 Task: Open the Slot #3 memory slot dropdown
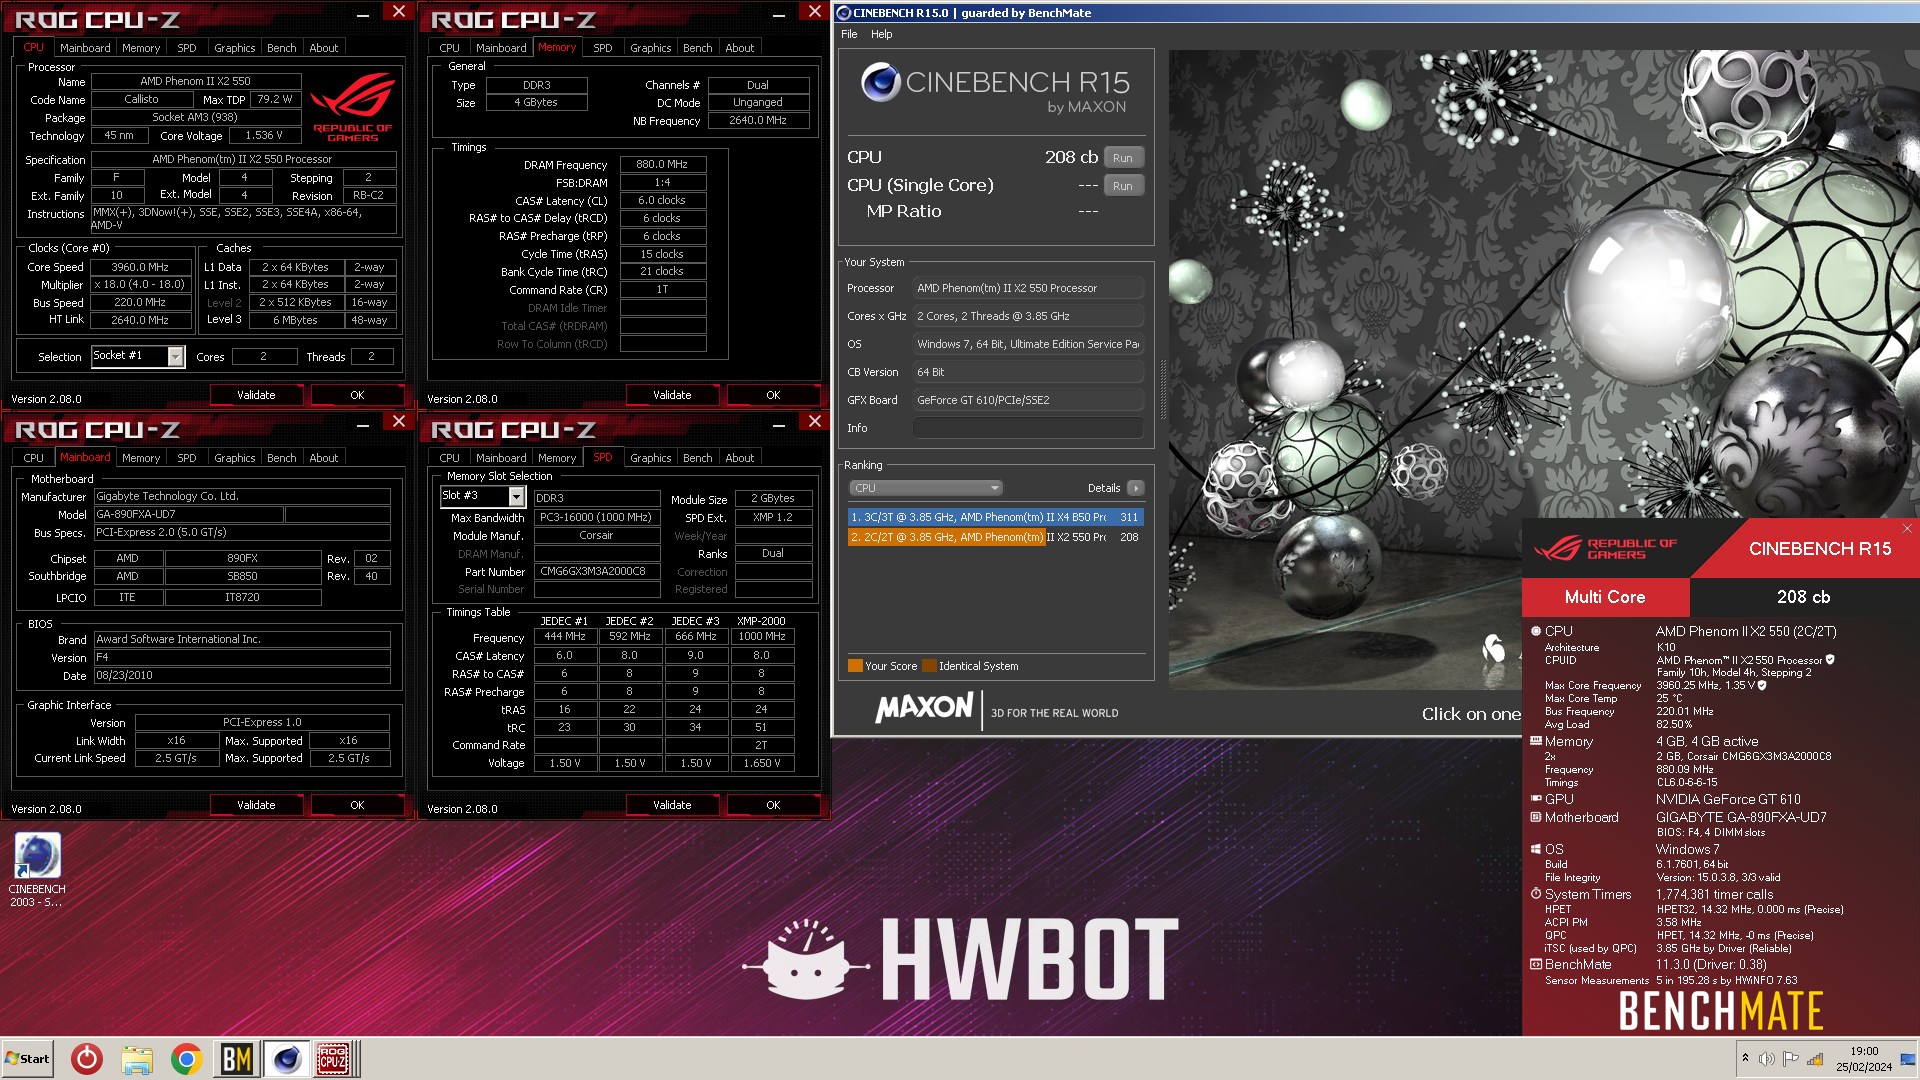[x=516, y=497]
